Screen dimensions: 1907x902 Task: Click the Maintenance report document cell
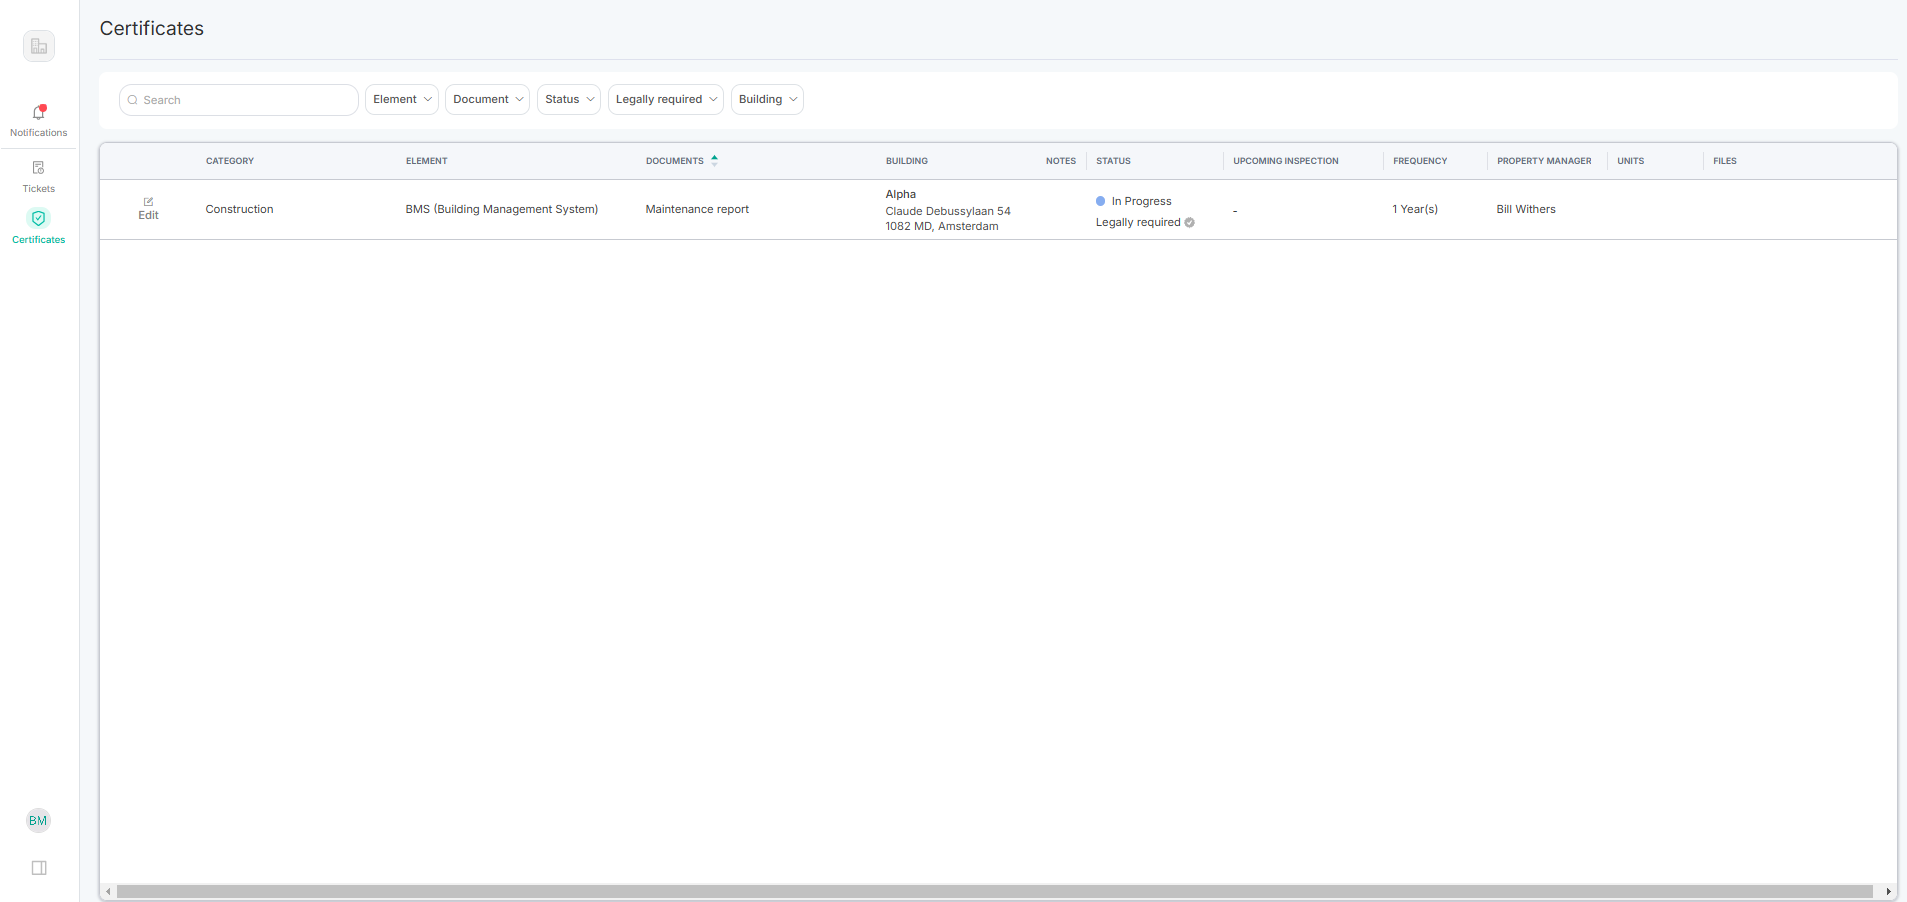(x=697, y=209)
